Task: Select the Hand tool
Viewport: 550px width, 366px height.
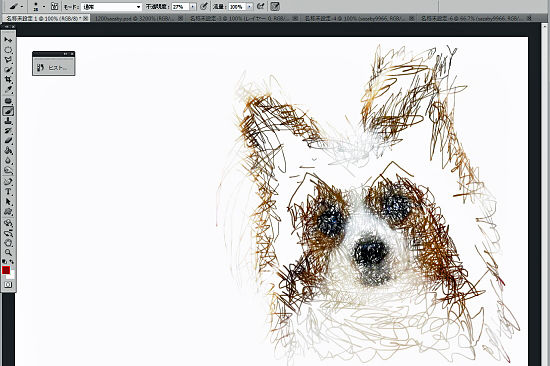Action: [8, 242]
